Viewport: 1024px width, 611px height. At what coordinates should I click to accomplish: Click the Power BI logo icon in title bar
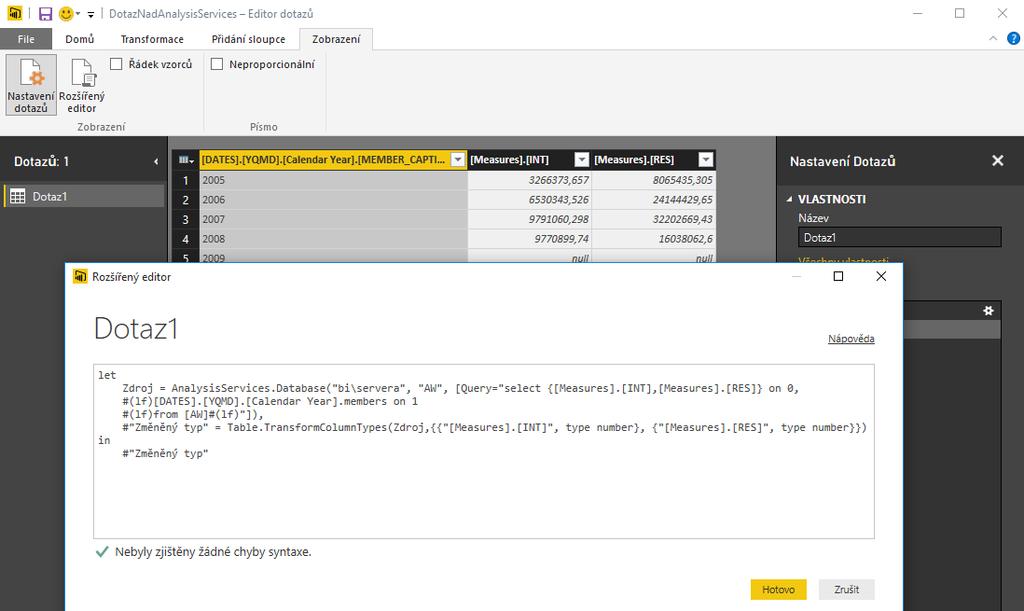[x=14, y=13]
